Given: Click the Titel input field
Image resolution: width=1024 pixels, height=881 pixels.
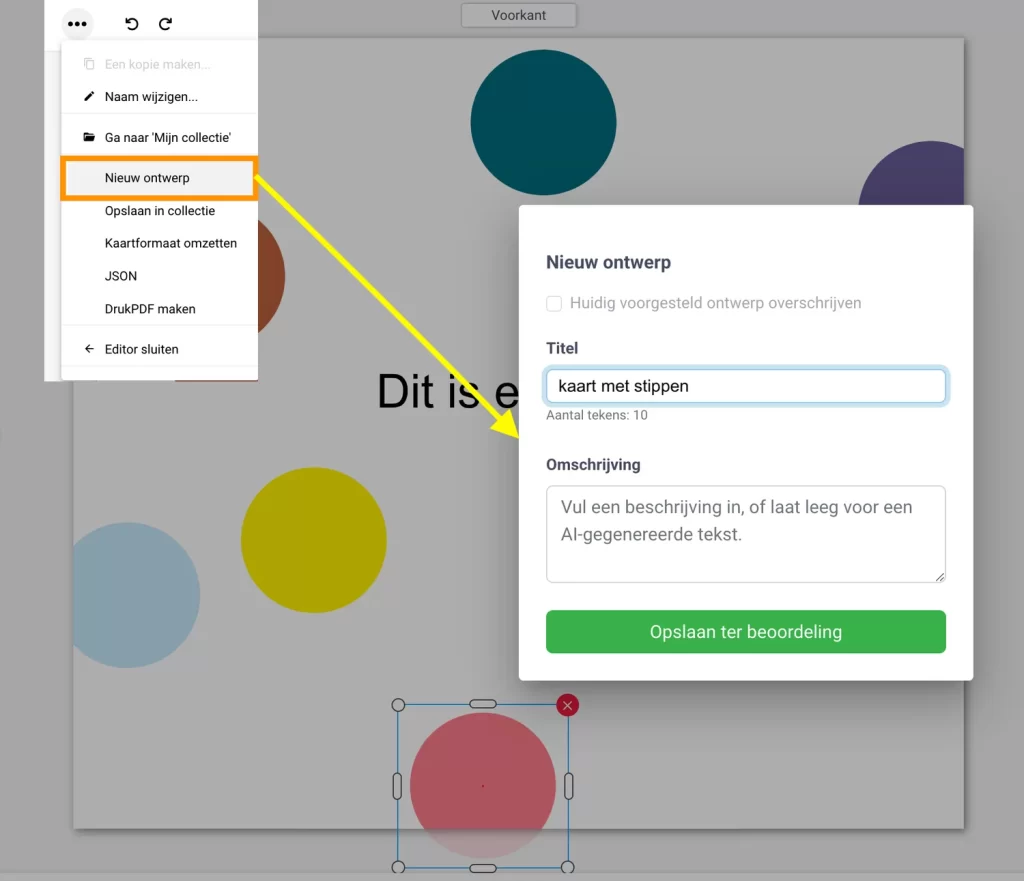Looking at the screenshot, I should (x=745, y=385).
